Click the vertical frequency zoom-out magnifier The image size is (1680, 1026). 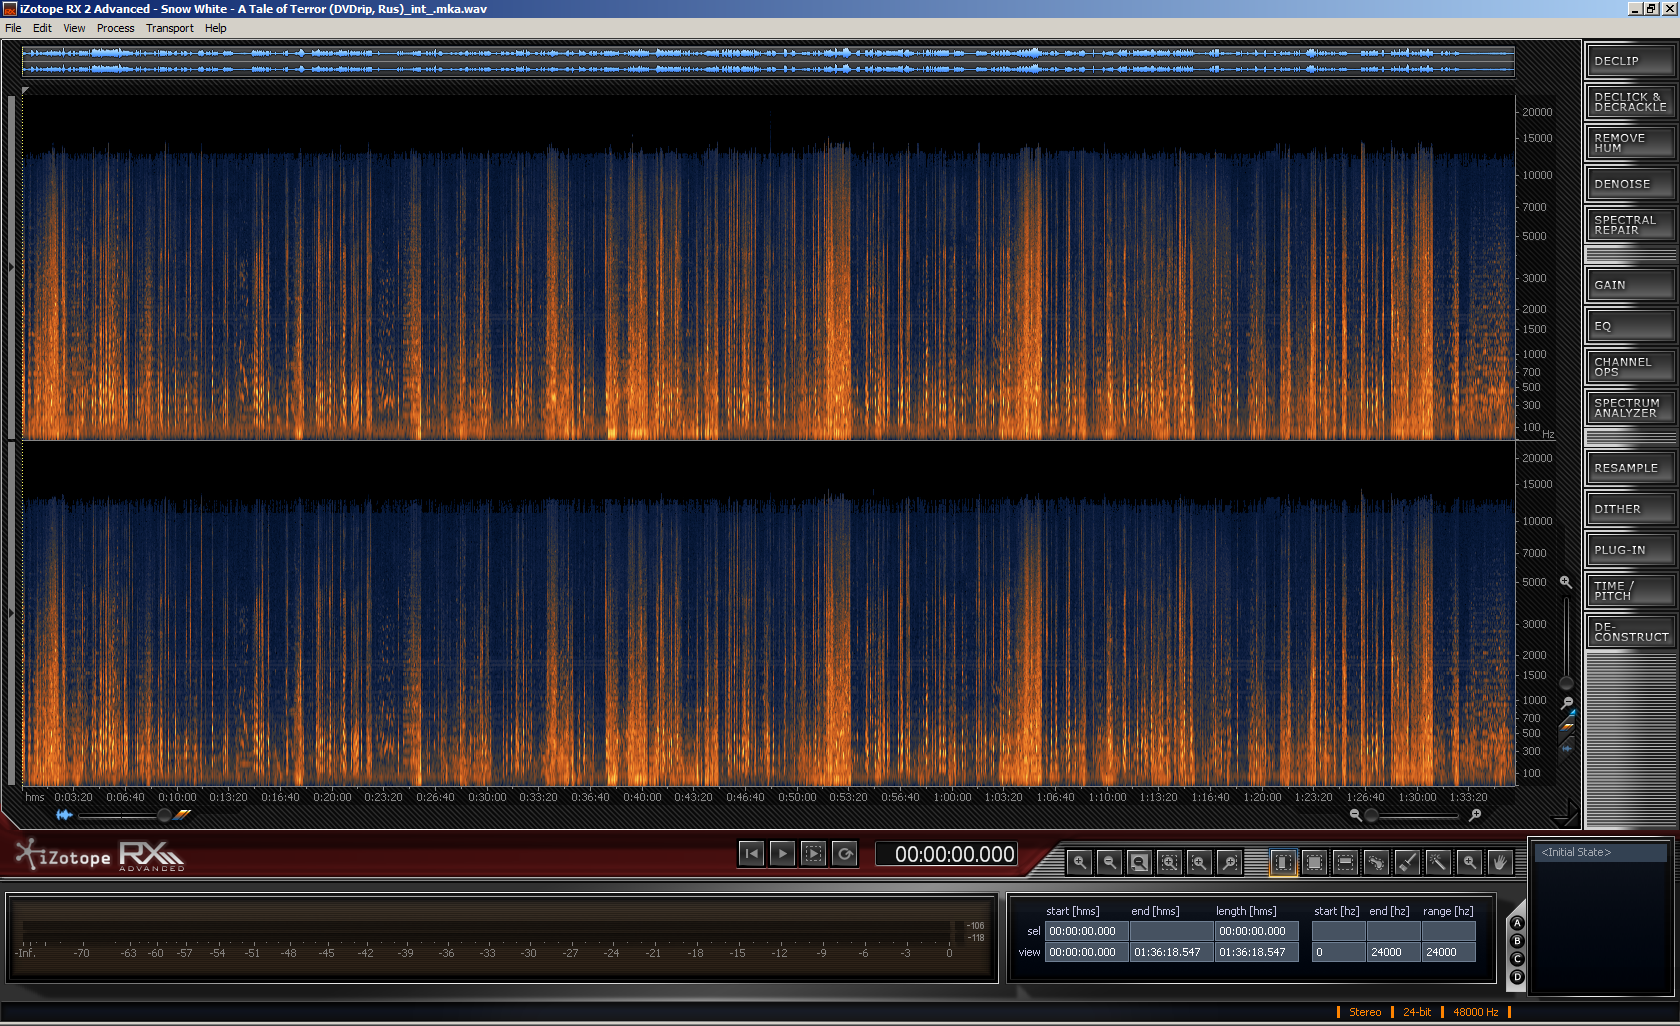coord(1567,703)
